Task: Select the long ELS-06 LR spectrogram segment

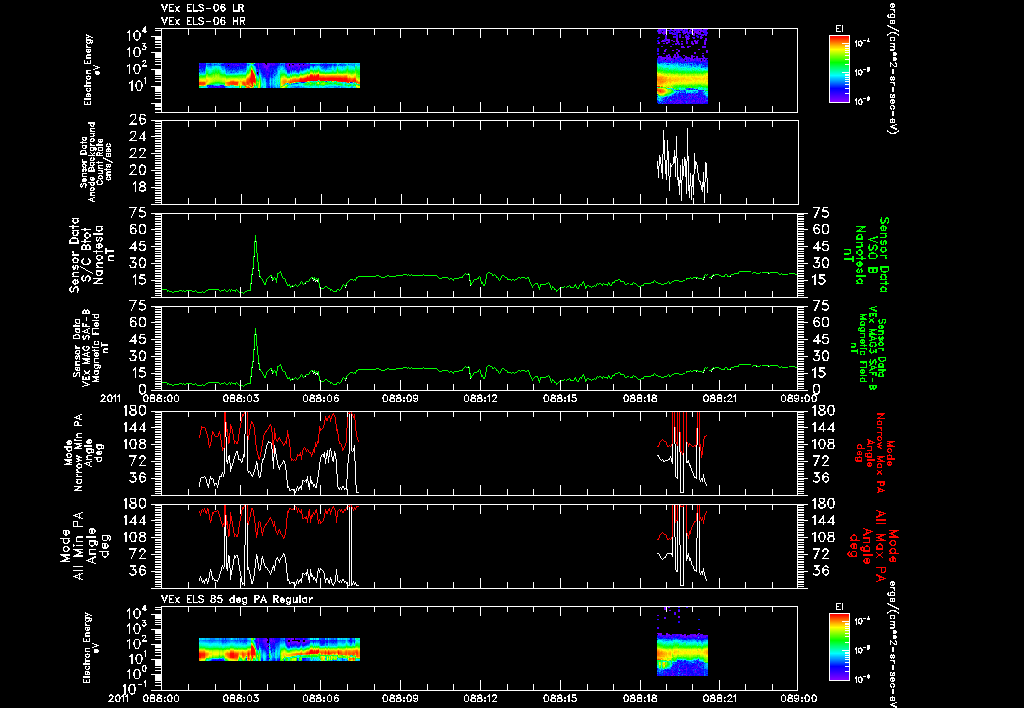Action: click(280, 75)
